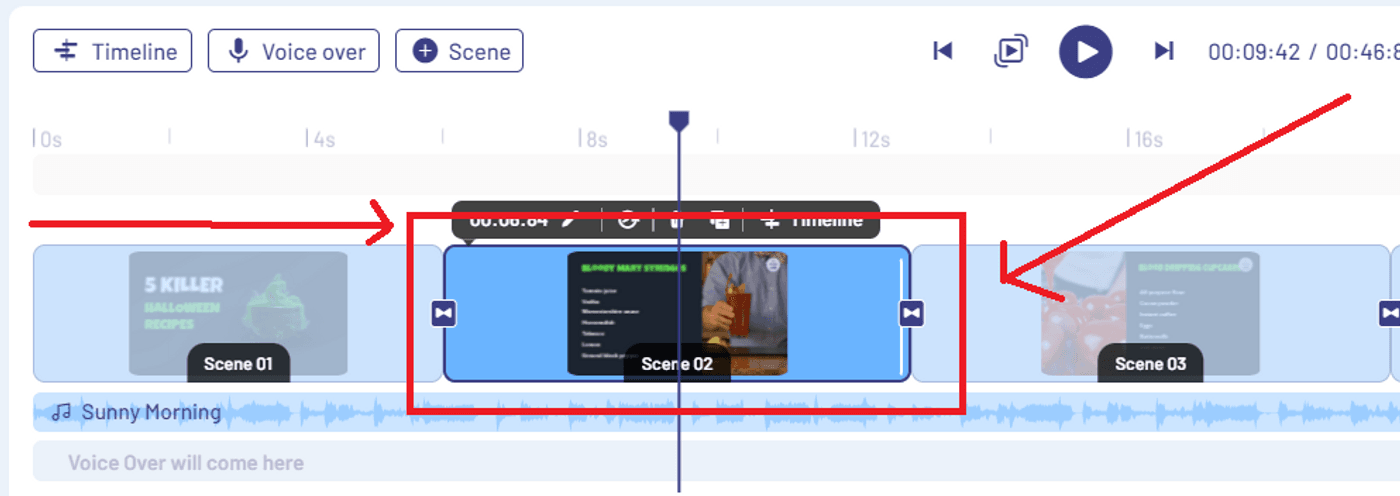Edit scene duration with pencil icon
The image size is (1400, 496).
pyautogui.click(x=570, y=220)
